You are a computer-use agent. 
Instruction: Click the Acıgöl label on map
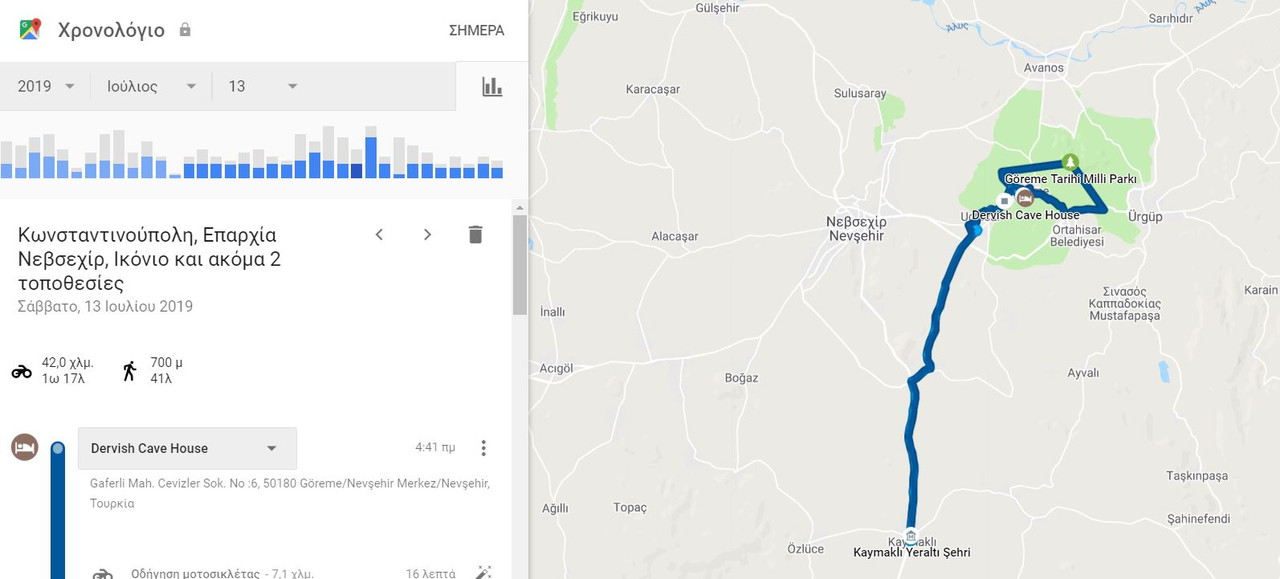(x=556, y=368)
